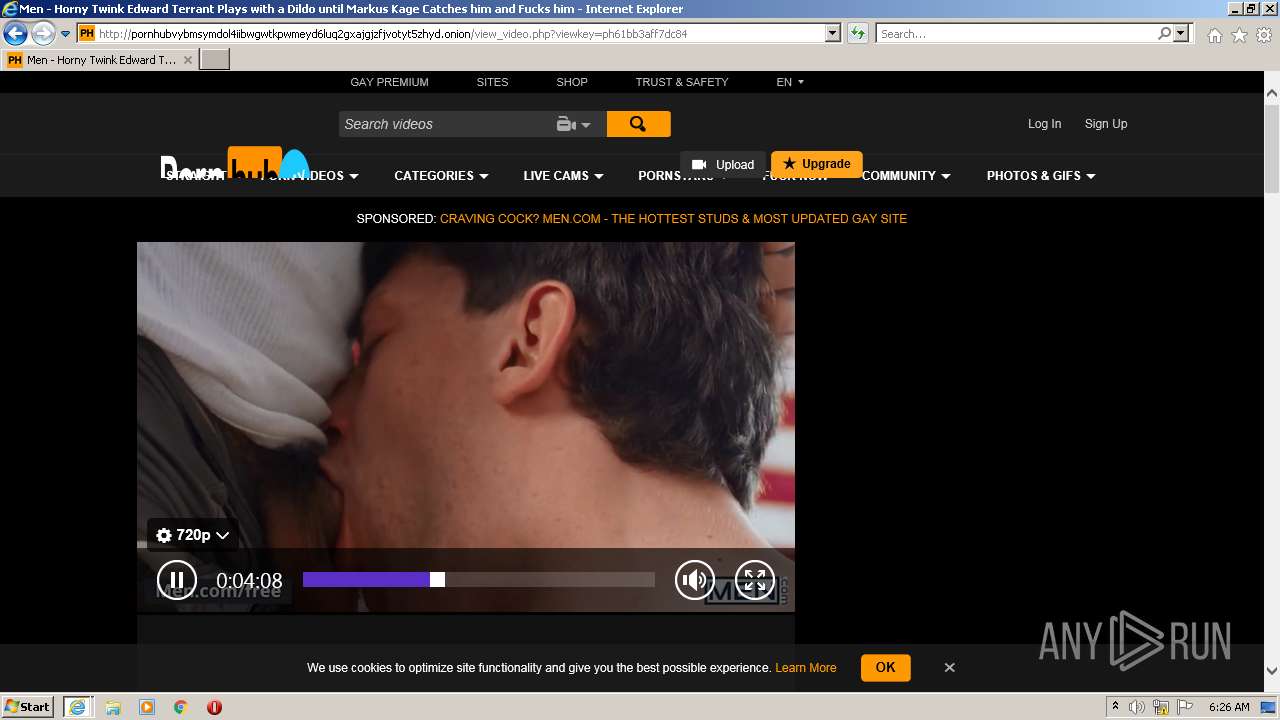The width and height of the screenshot is (1280, 720).
Task: Click the scrollbar up arrow
Action: [x=1272, y=94]
